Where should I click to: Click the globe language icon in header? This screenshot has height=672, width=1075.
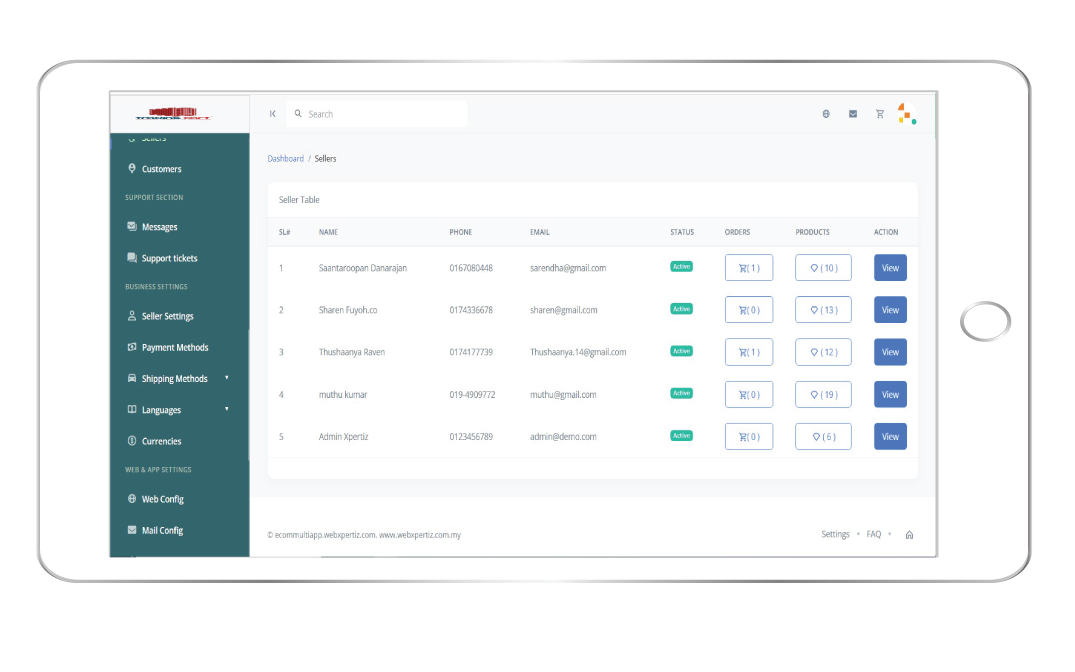826,114
